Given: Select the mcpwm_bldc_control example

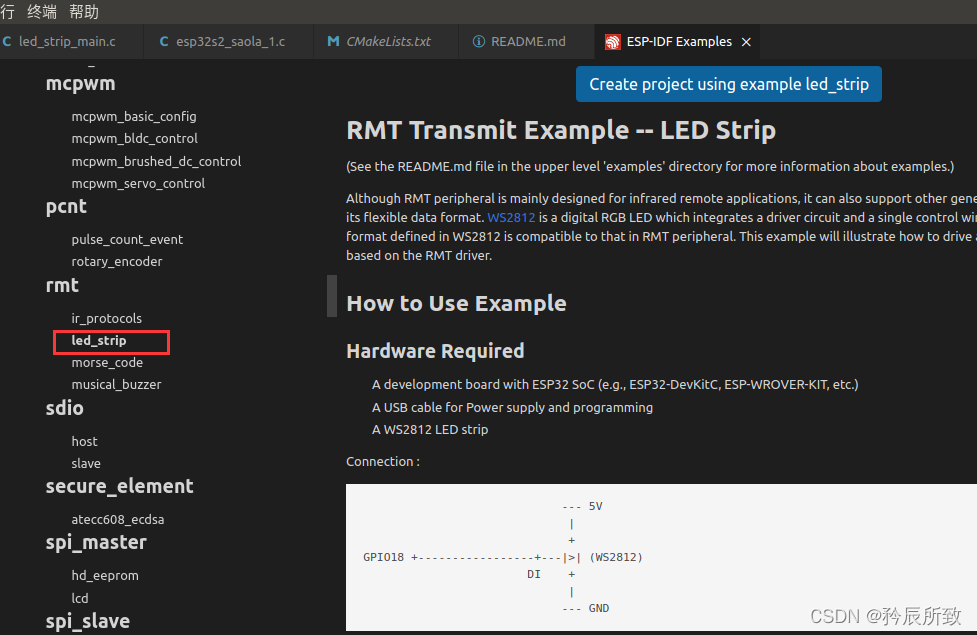Looking at the screenshot, I should click(135, 138).
